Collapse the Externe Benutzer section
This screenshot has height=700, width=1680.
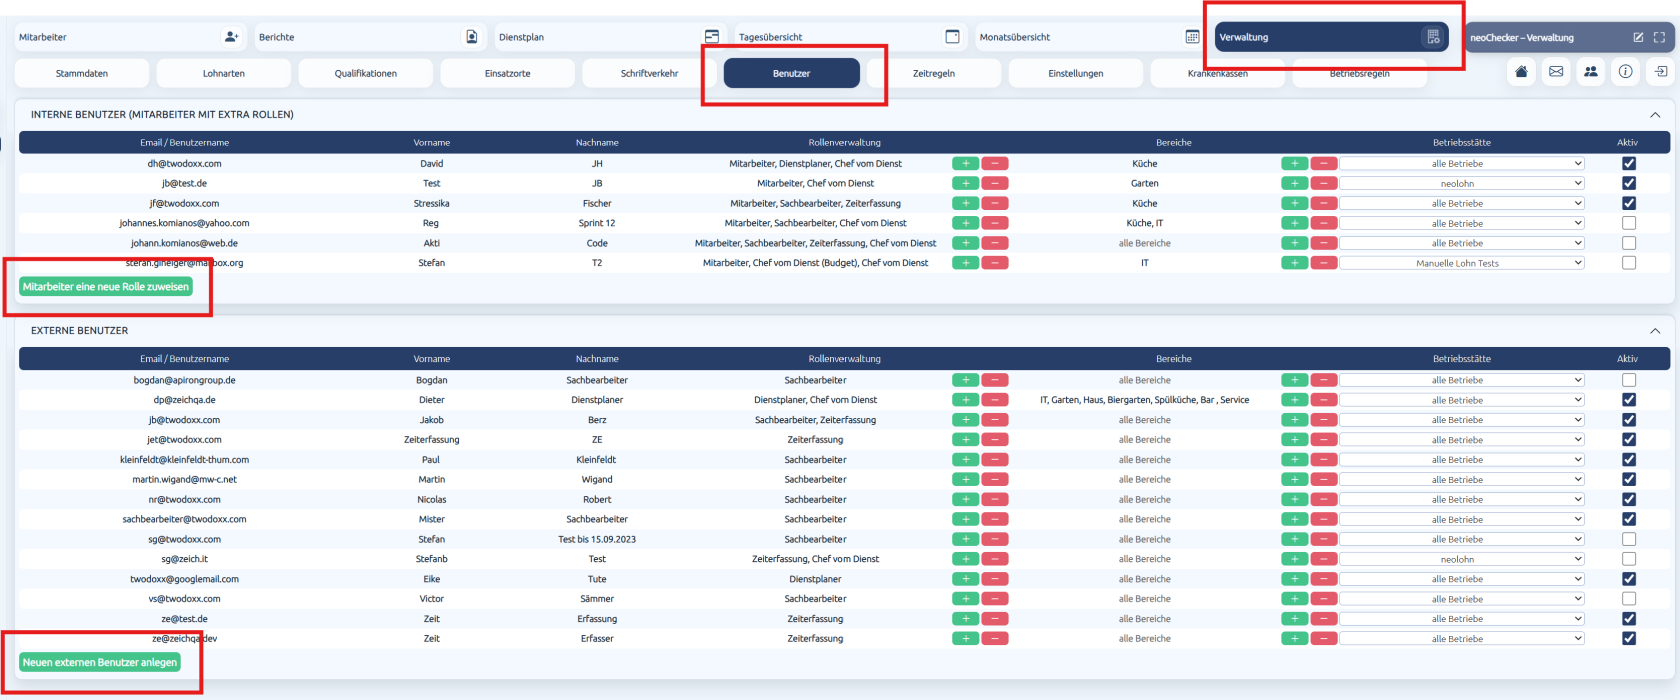tap(1655, 331)
